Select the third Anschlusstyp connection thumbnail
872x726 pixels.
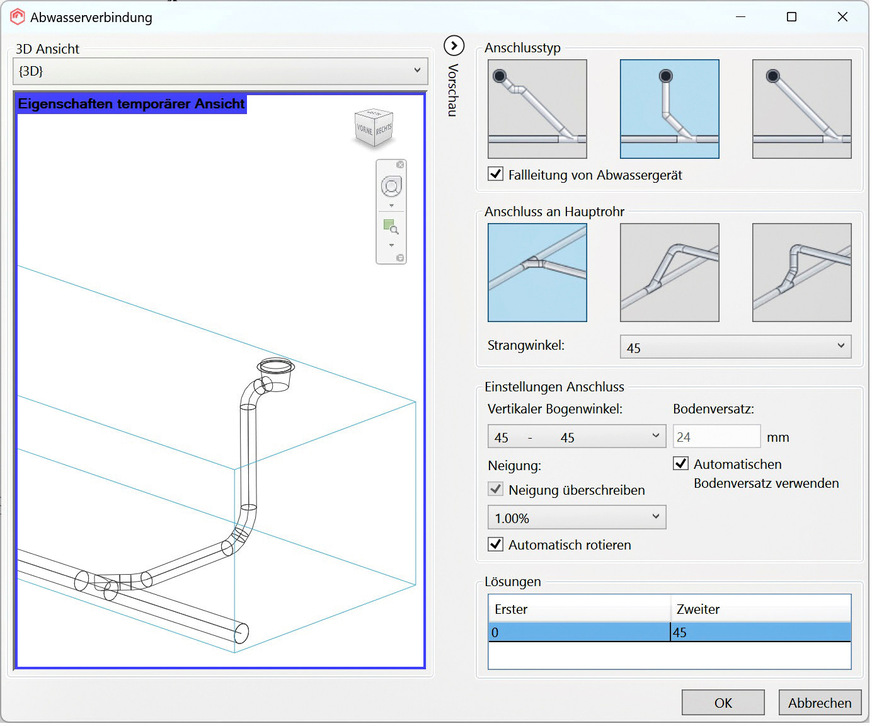click(x=801, y=109)
